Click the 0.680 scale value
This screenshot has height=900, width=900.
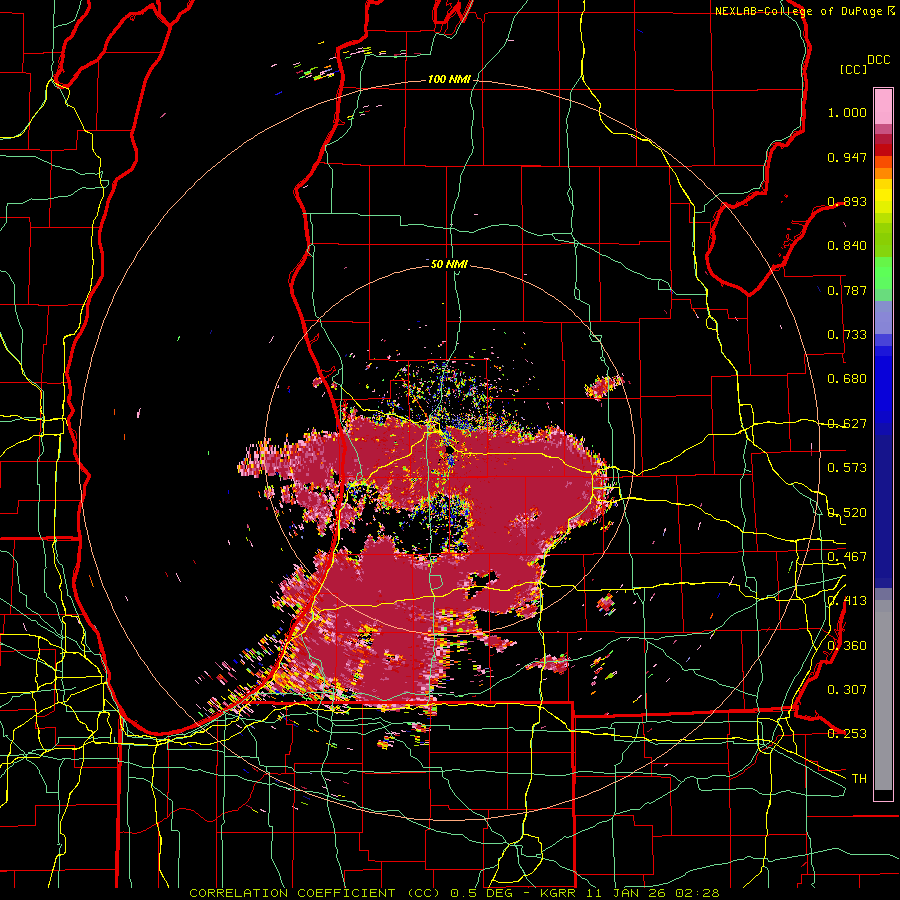(x=847, y=379)
